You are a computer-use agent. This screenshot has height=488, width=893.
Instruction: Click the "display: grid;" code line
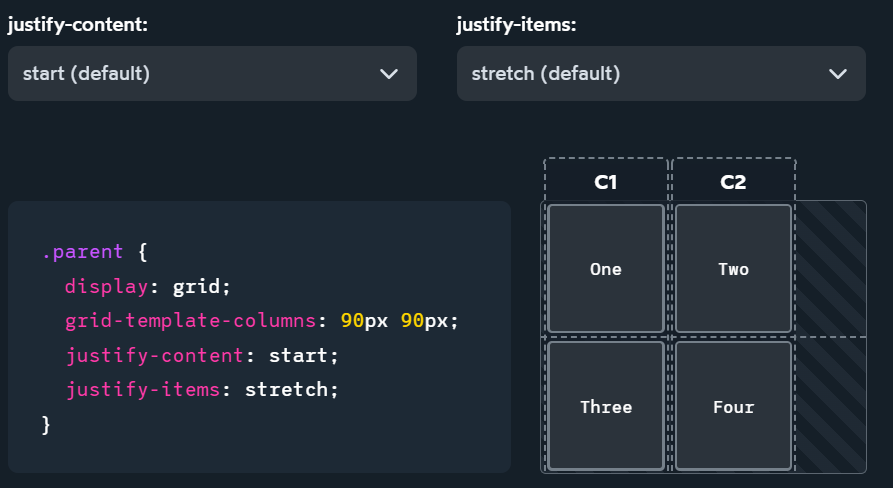tap(148, 287)
